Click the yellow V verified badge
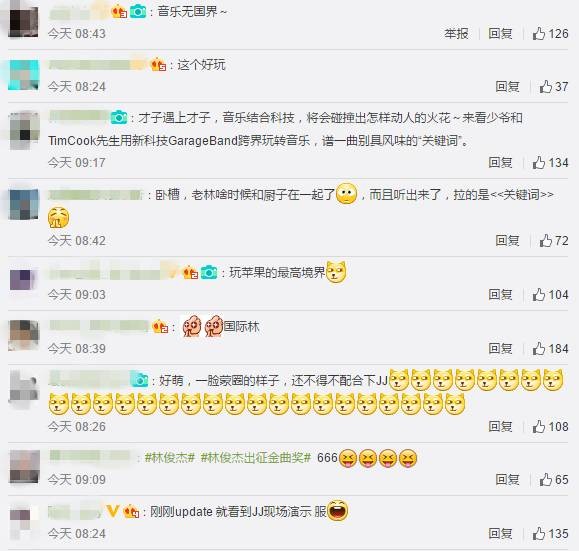Screen dimensions: 579x551 click(x=112, y=511)
